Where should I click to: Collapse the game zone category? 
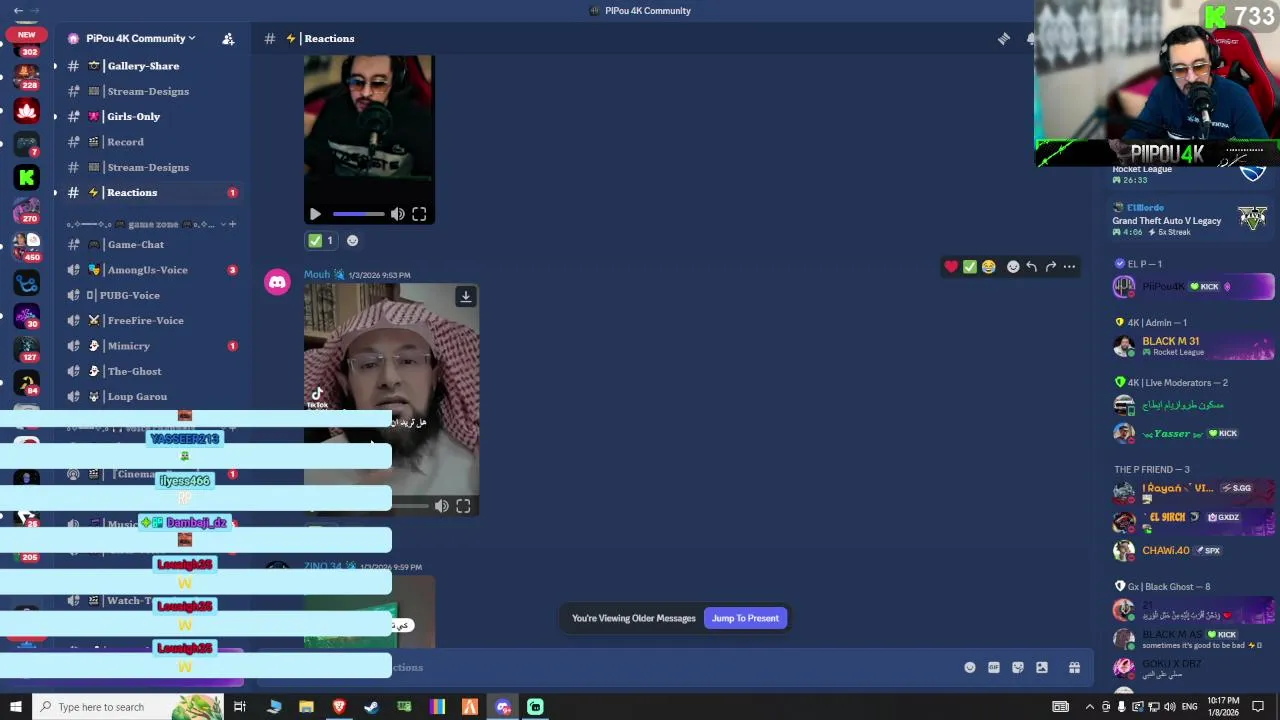tap(146, 224)
